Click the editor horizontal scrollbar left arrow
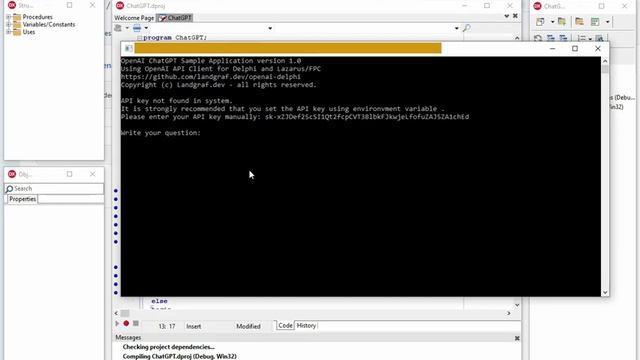The height and width of the screenshot is (360, 640). tap(116, 313)
